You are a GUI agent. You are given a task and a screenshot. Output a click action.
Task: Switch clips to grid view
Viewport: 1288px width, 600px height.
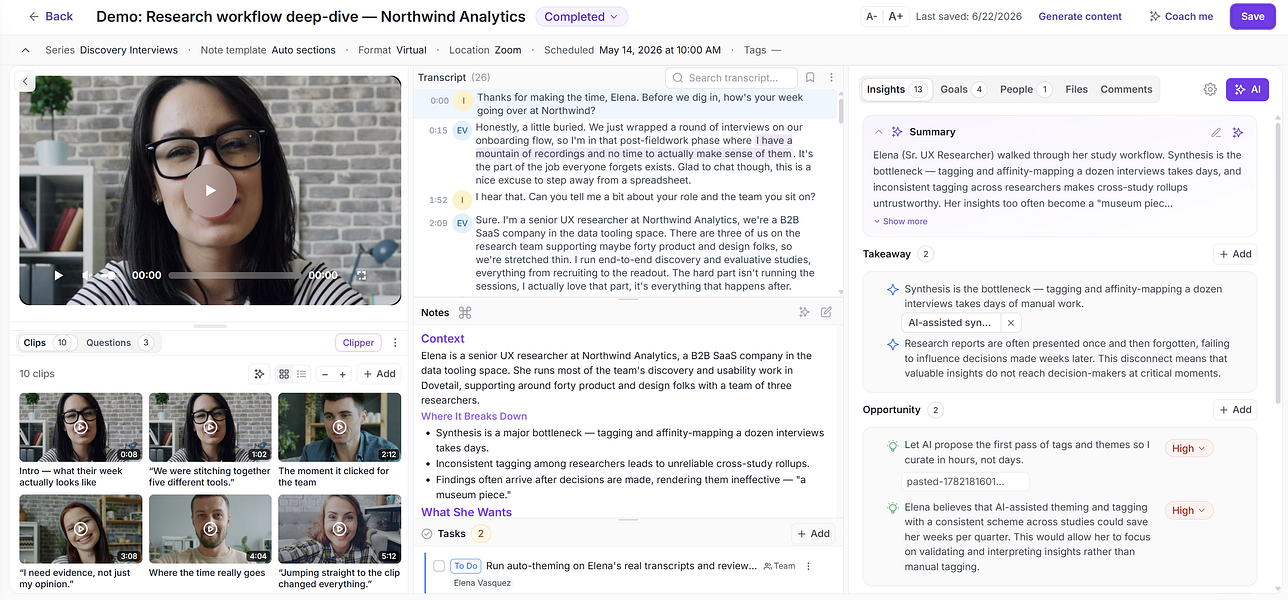(x=284, y=374)
